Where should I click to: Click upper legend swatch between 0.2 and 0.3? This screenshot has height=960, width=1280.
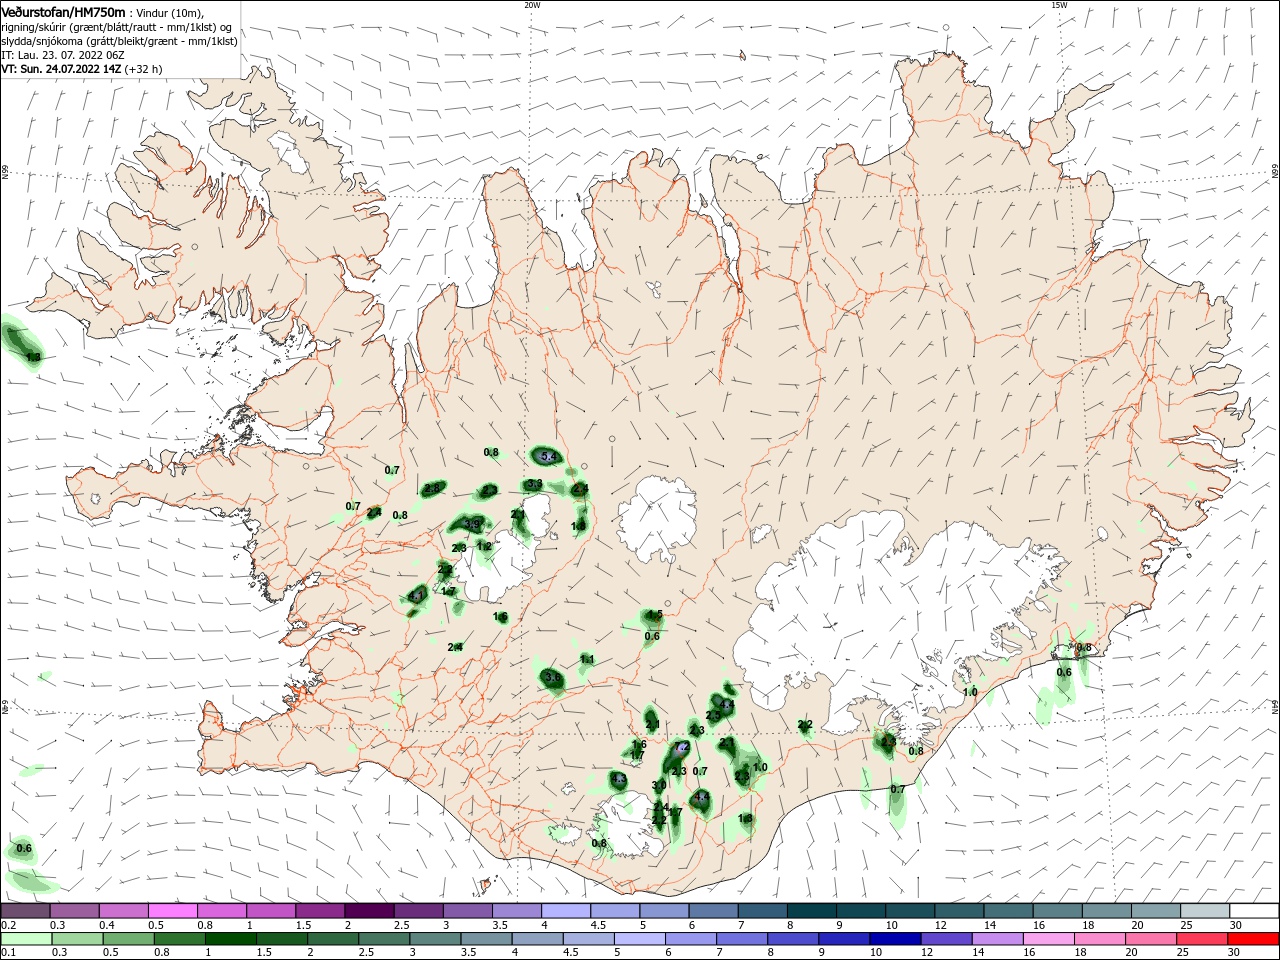[25, 910]
